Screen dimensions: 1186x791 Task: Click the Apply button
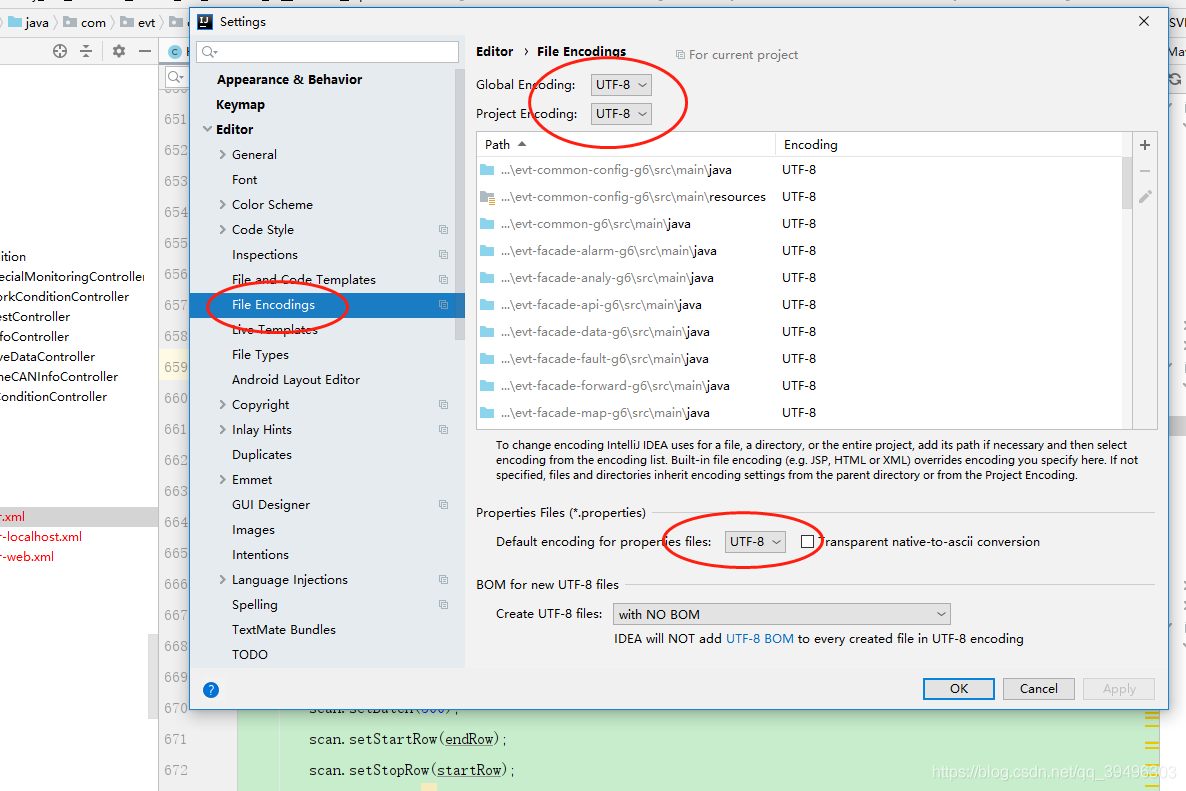[1119, 688]
